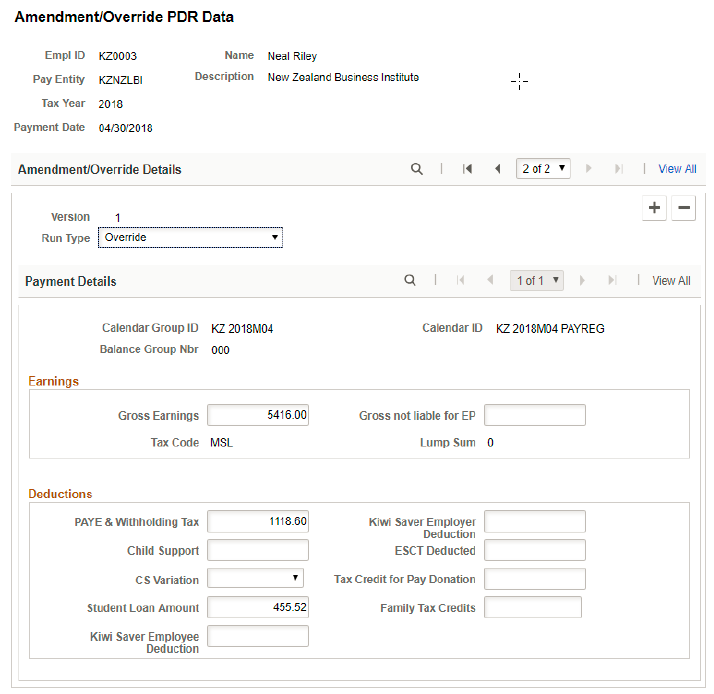714x694 pixels.
Task: Go to next row in Amendment/Override Details
Action: tap(588, 169)
